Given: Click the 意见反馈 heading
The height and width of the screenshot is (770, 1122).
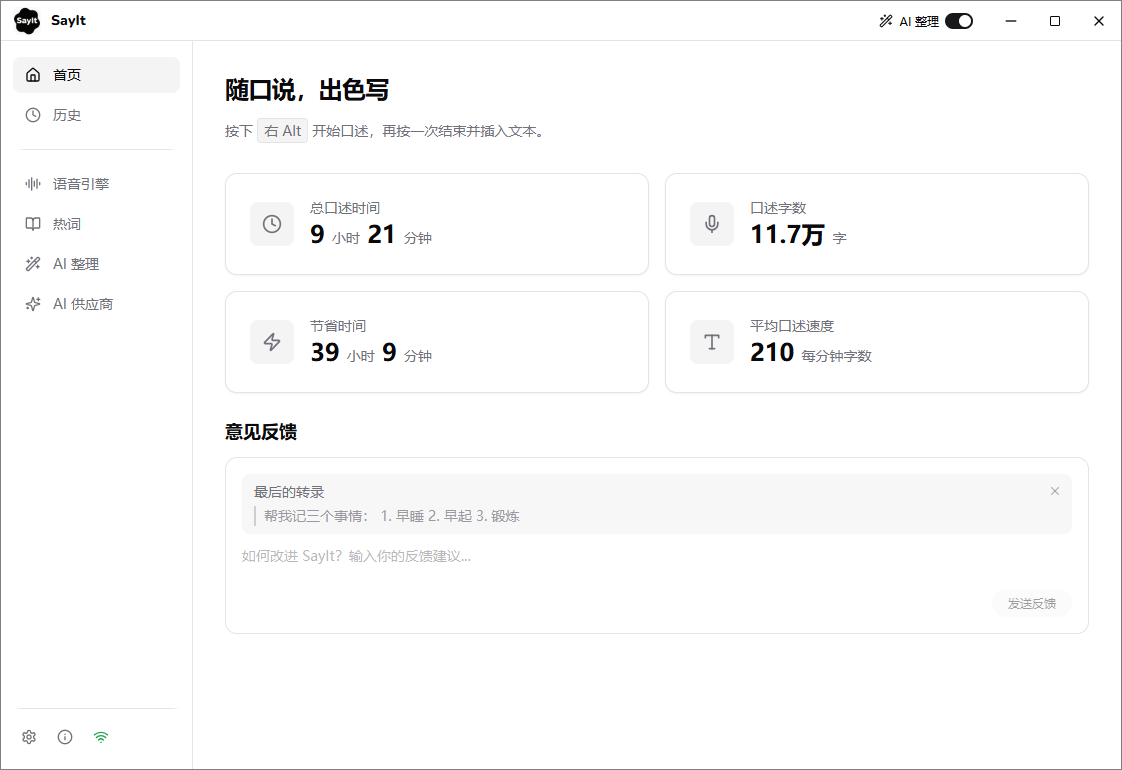Looking at the screenshot, I should (x=261, y=432).
